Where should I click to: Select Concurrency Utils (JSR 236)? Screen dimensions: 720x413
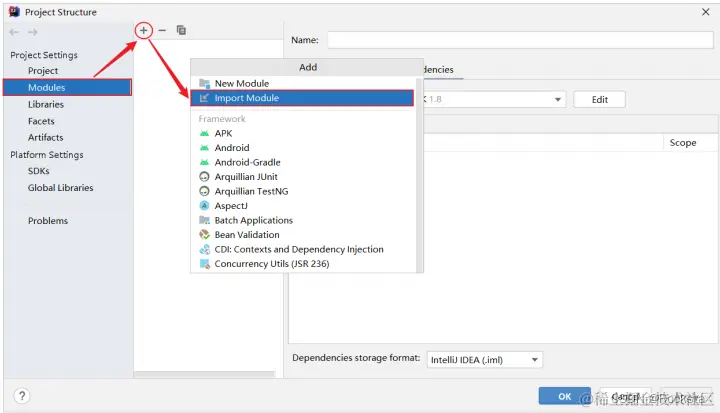pos(303,264)
